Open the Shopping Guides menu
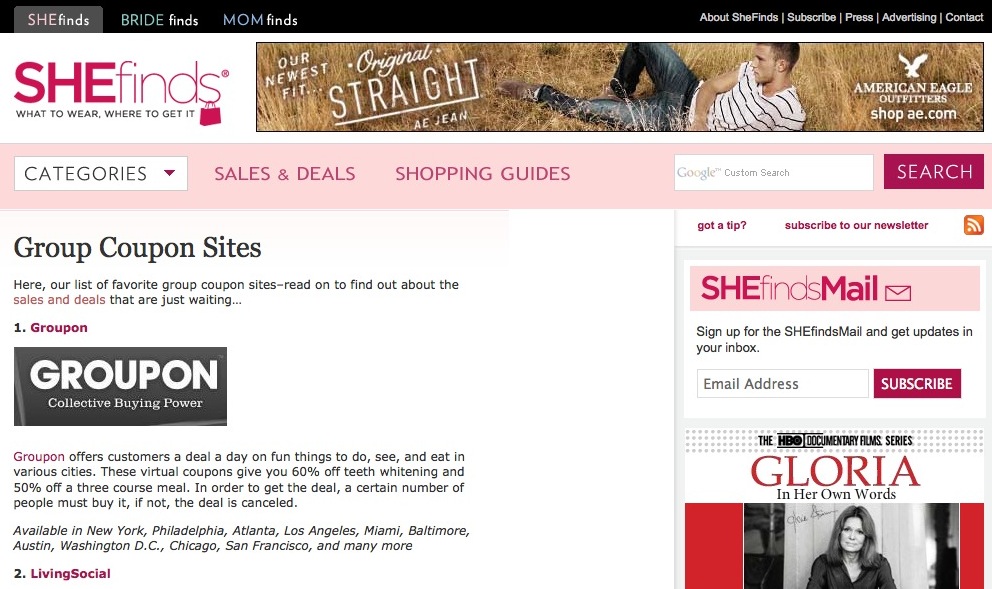Image resolution: width=992 pixels, height=589 pixels. 483,173
